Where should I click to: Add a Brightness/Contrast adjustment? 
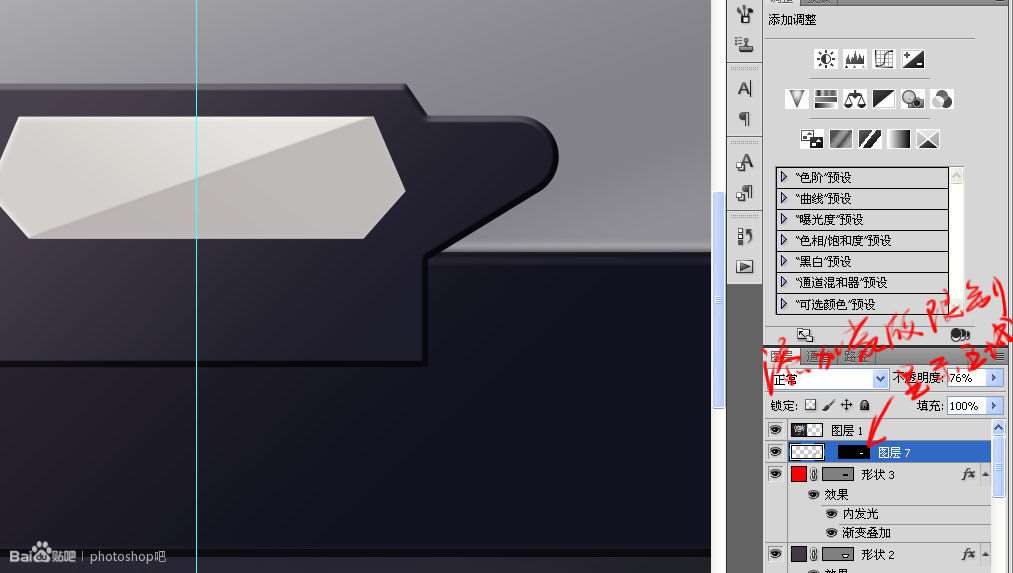tap(825, 59)
